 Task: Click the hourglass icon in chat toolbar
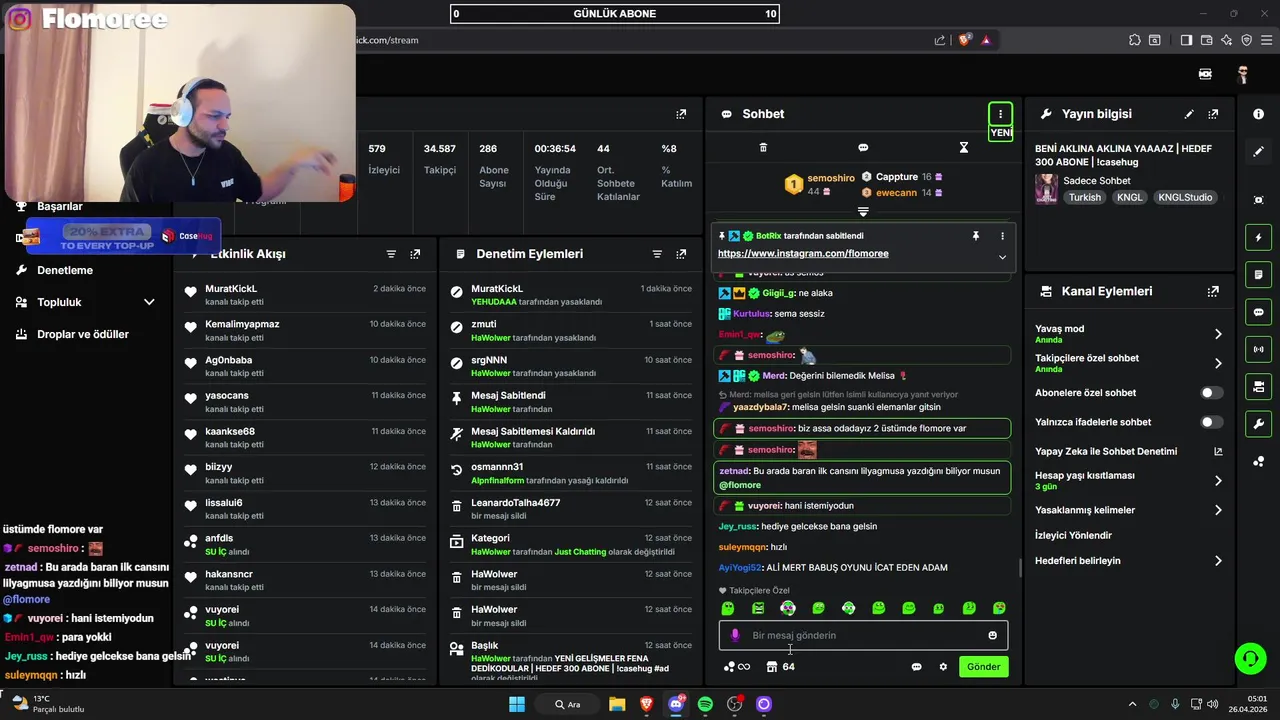(963, 148)
